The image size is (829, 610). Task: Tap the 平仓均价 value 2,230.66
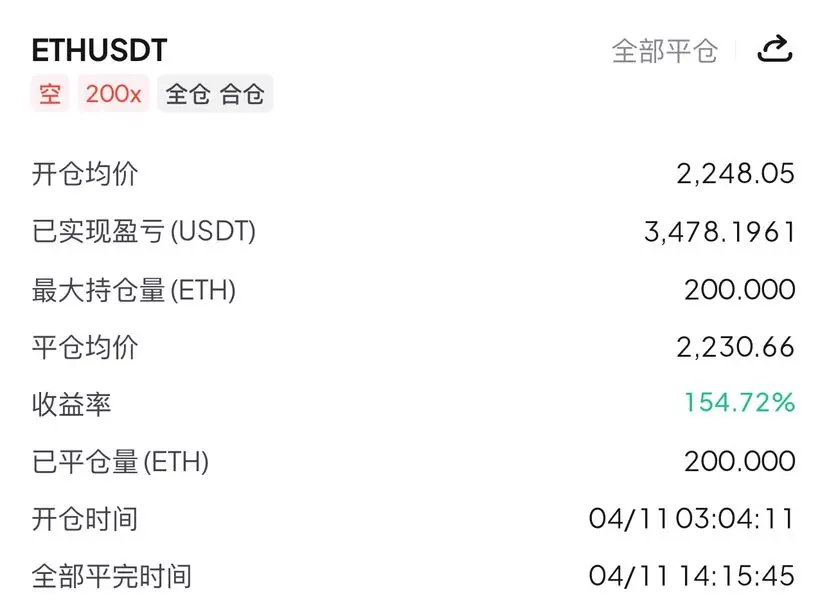[x=735, y=347]
